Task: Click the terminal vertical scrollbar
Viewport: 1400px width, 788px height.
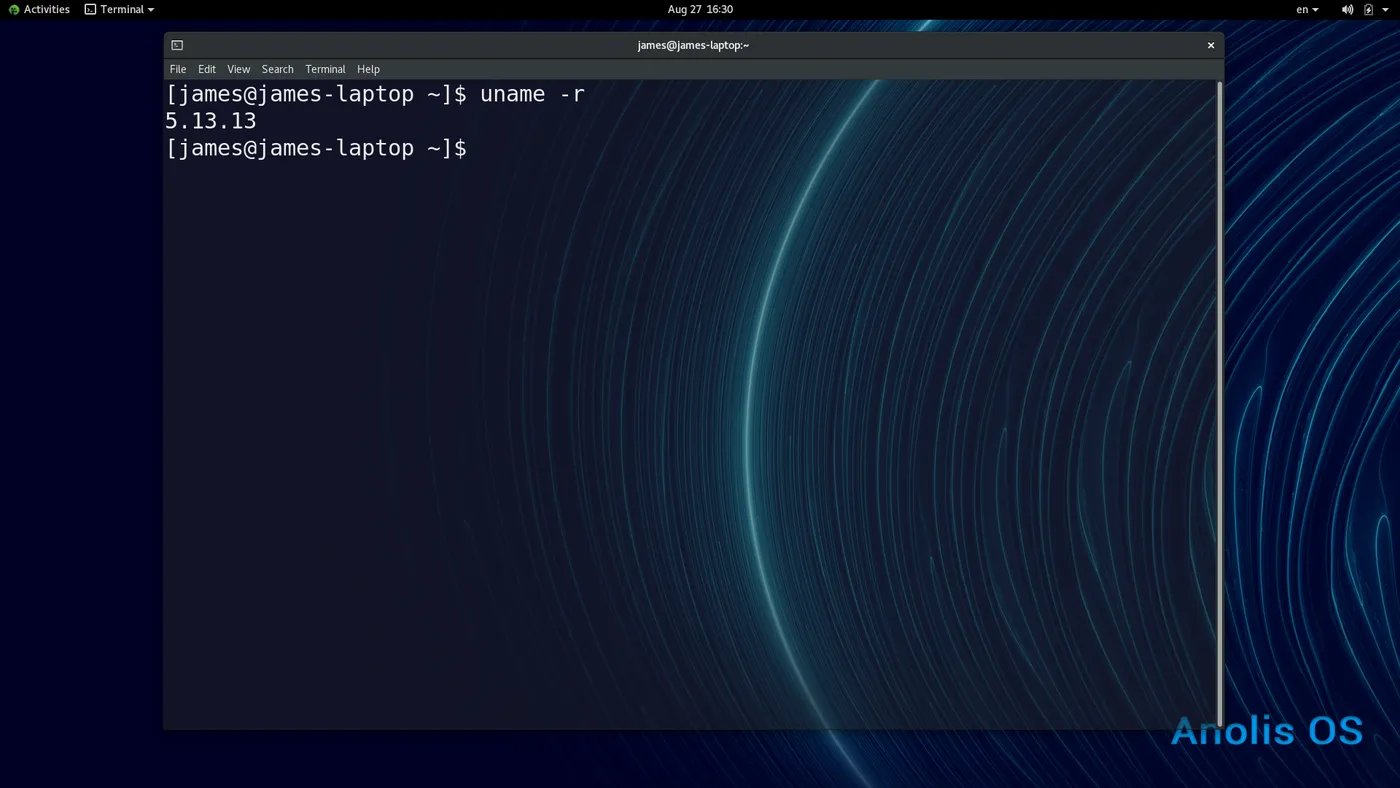Action: 1219,404
